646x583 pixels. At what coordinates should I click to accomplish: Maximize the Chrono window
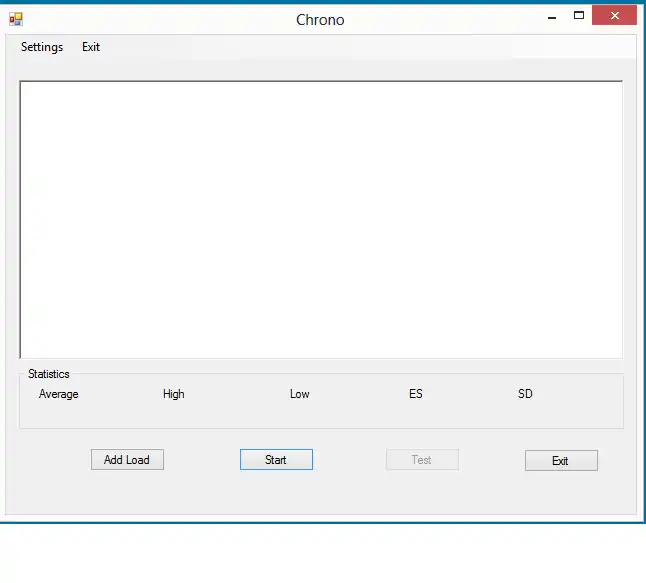click(579, 16)
